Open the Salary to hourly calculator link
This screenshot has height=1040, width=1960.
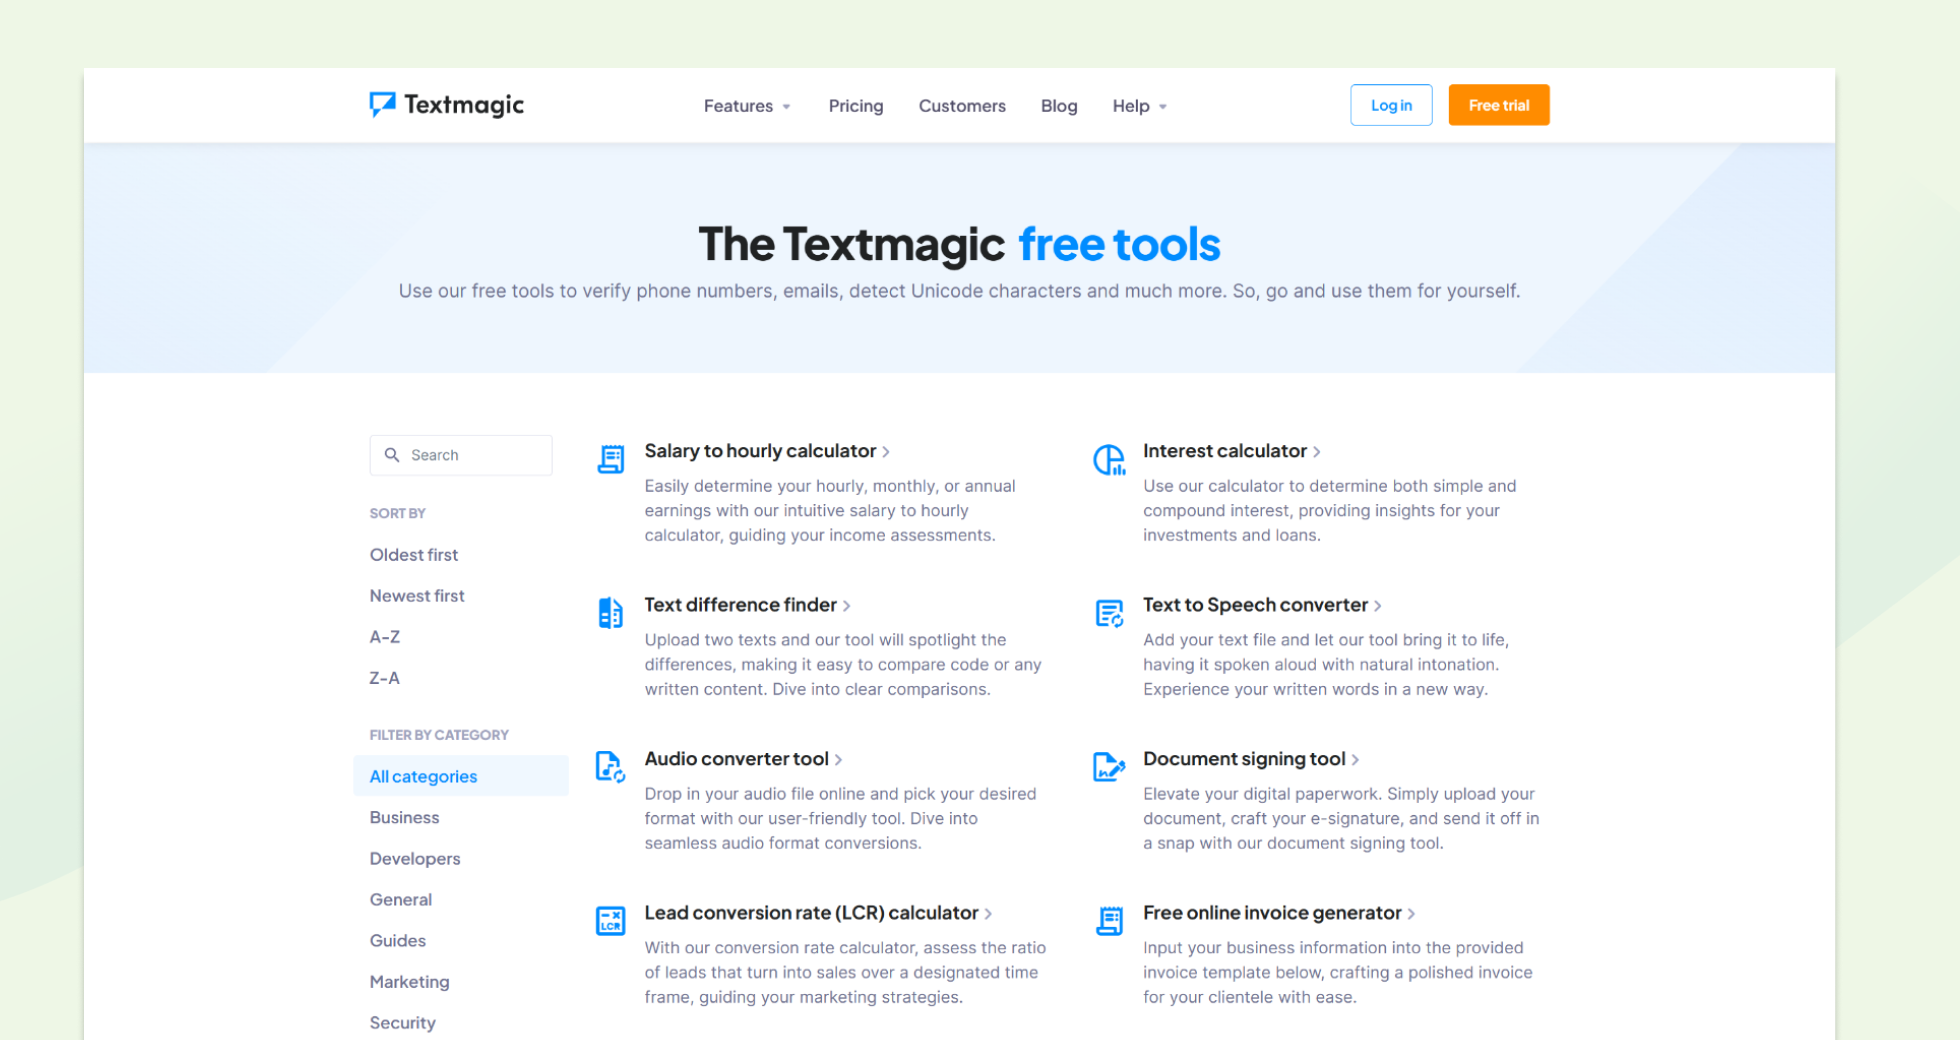click(x=767, y=451)
